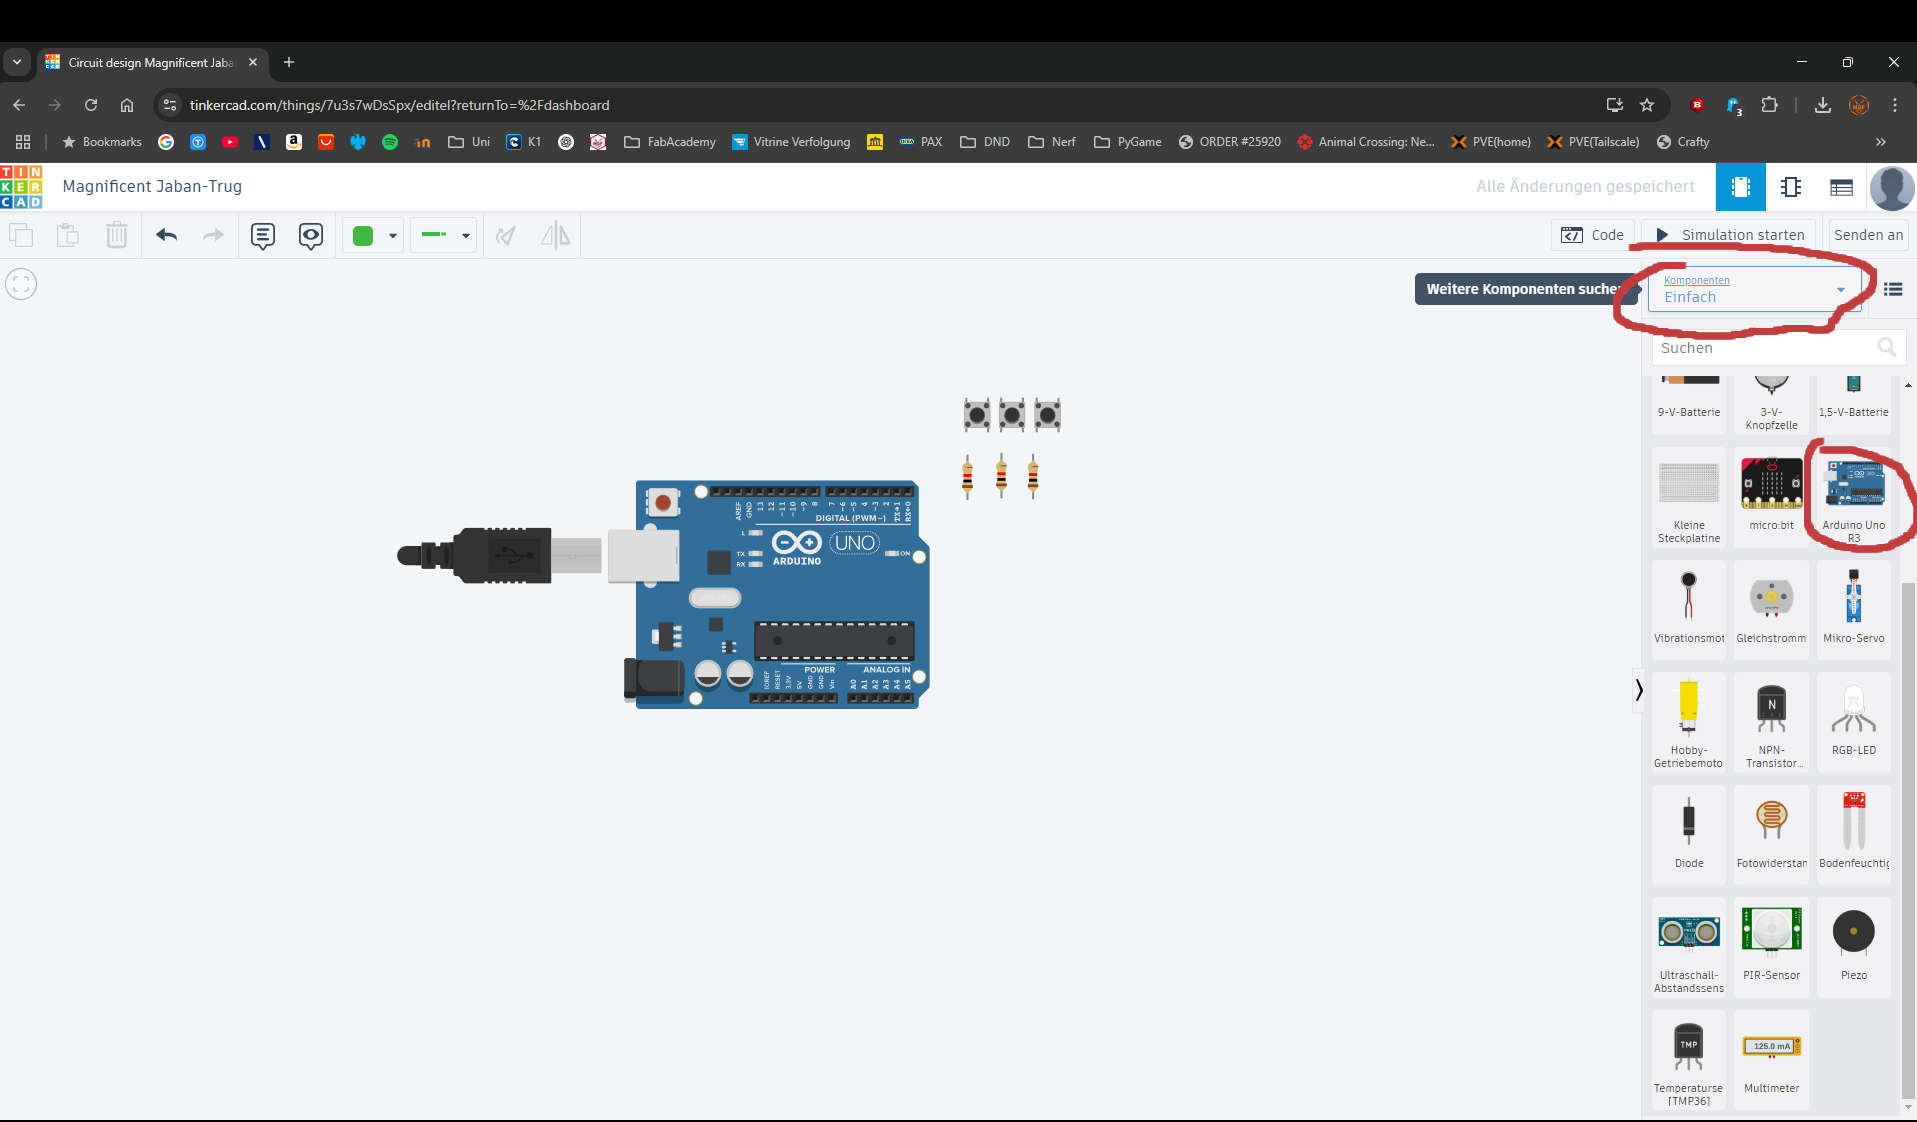Open the notes tool
The width and height of the screenshot is (1917, 1122).
click(263, 236)
